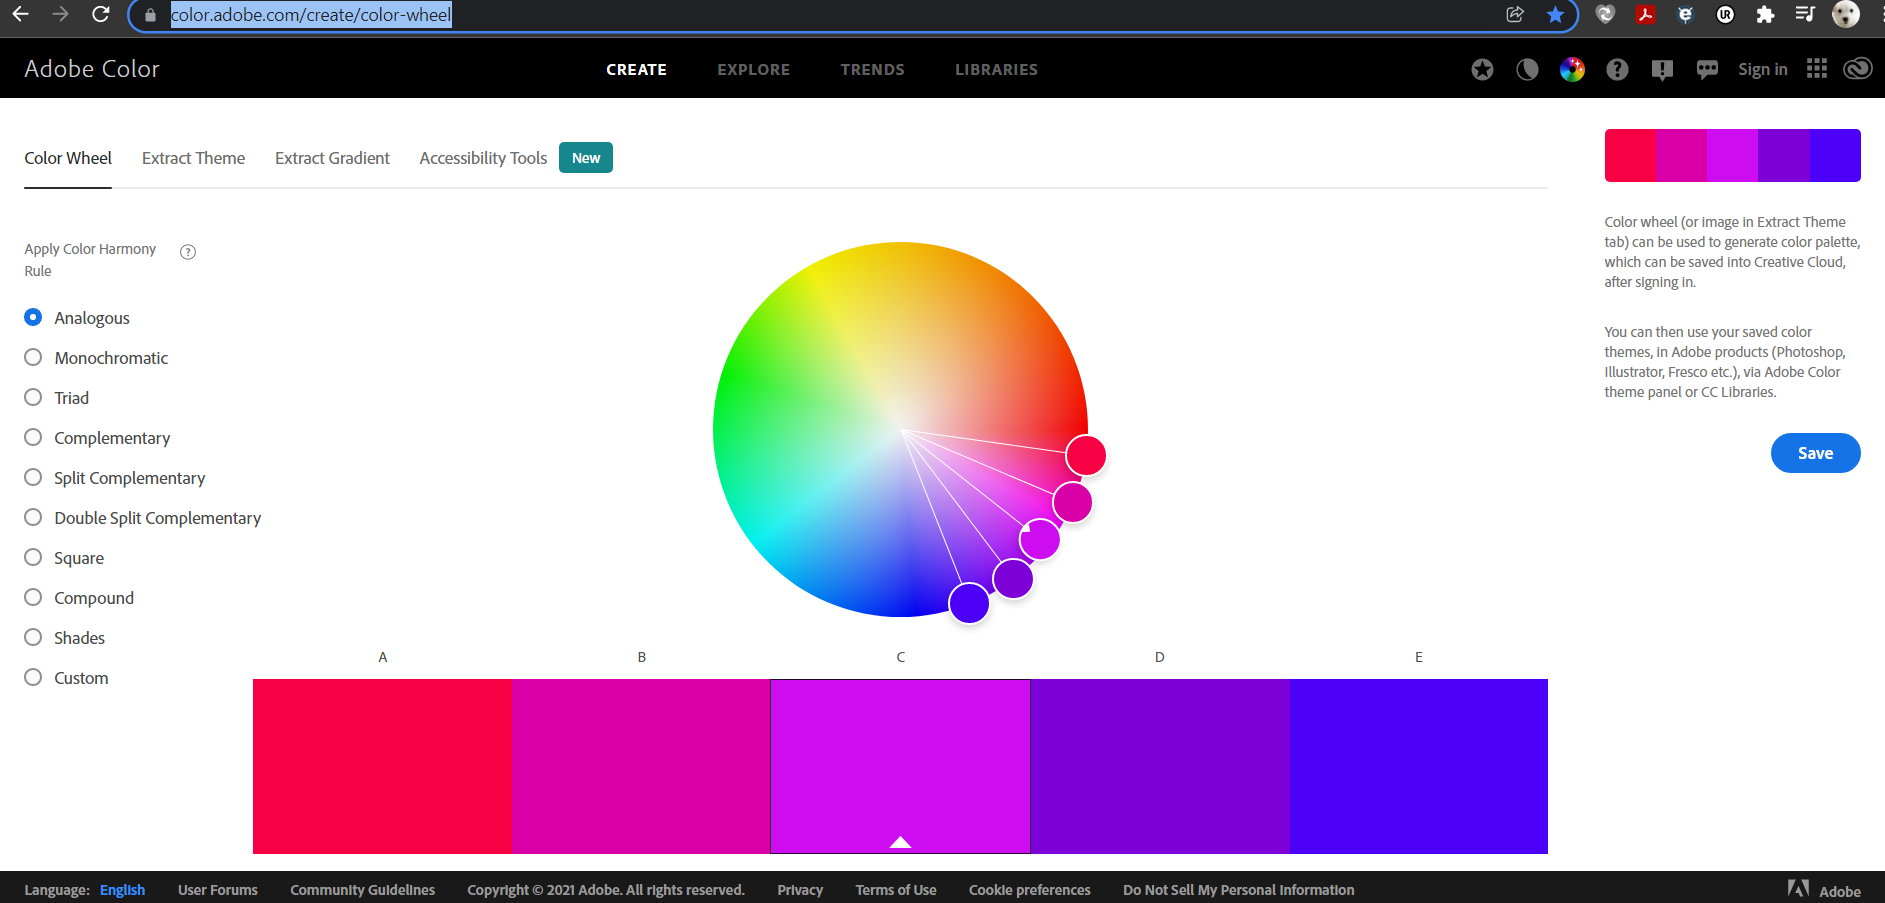The height and width of the screenshot is (903, 1885).
Task: Open the LIBRARIES menu
Action: [x=996, y=69]
